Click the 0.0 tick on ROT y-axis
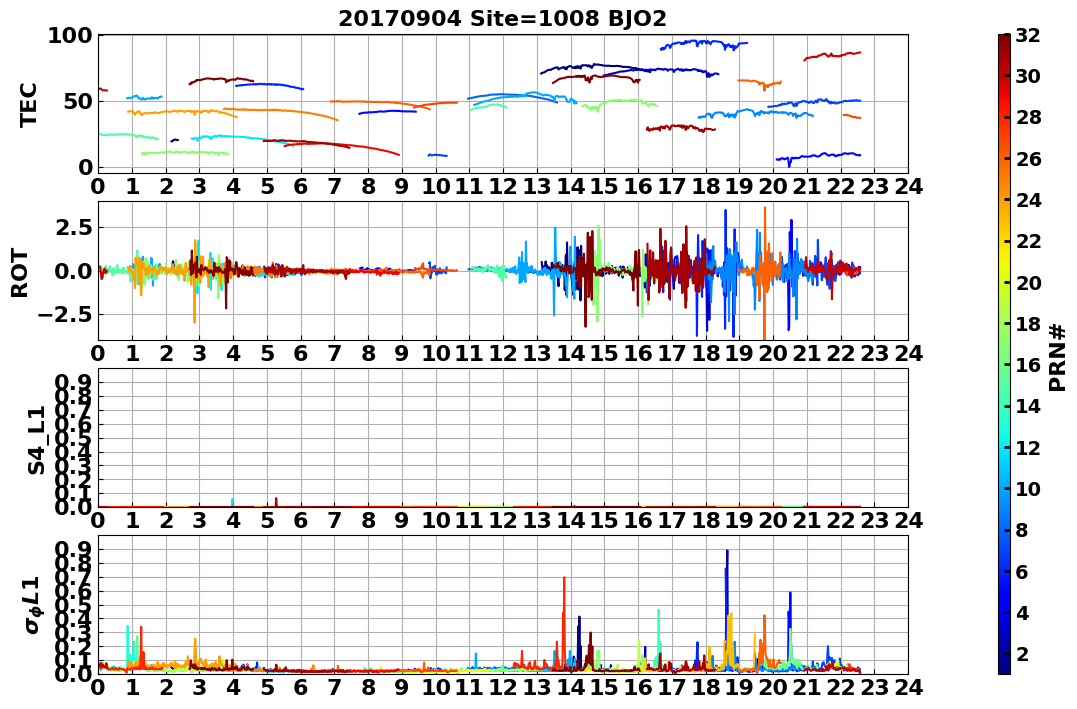 [73, 271]
